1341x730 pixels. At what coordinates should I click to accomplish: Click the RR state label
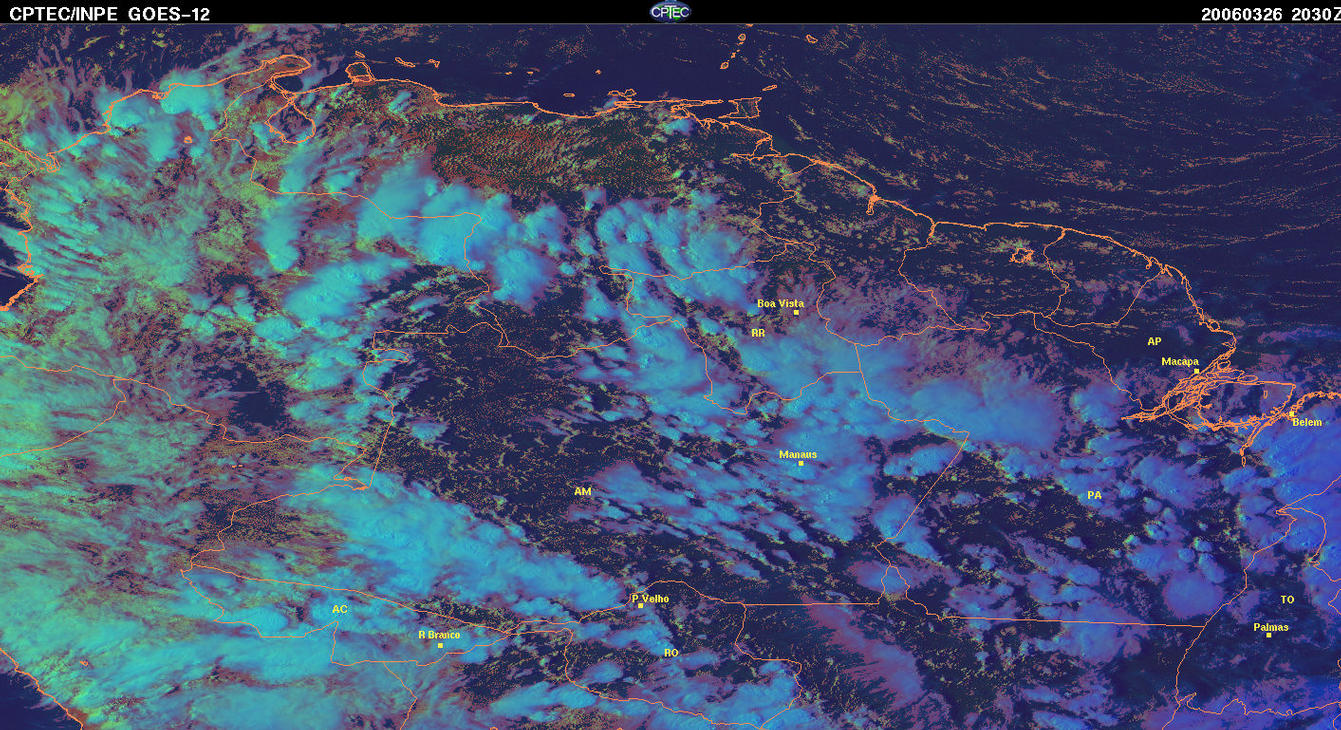point(757,332)
